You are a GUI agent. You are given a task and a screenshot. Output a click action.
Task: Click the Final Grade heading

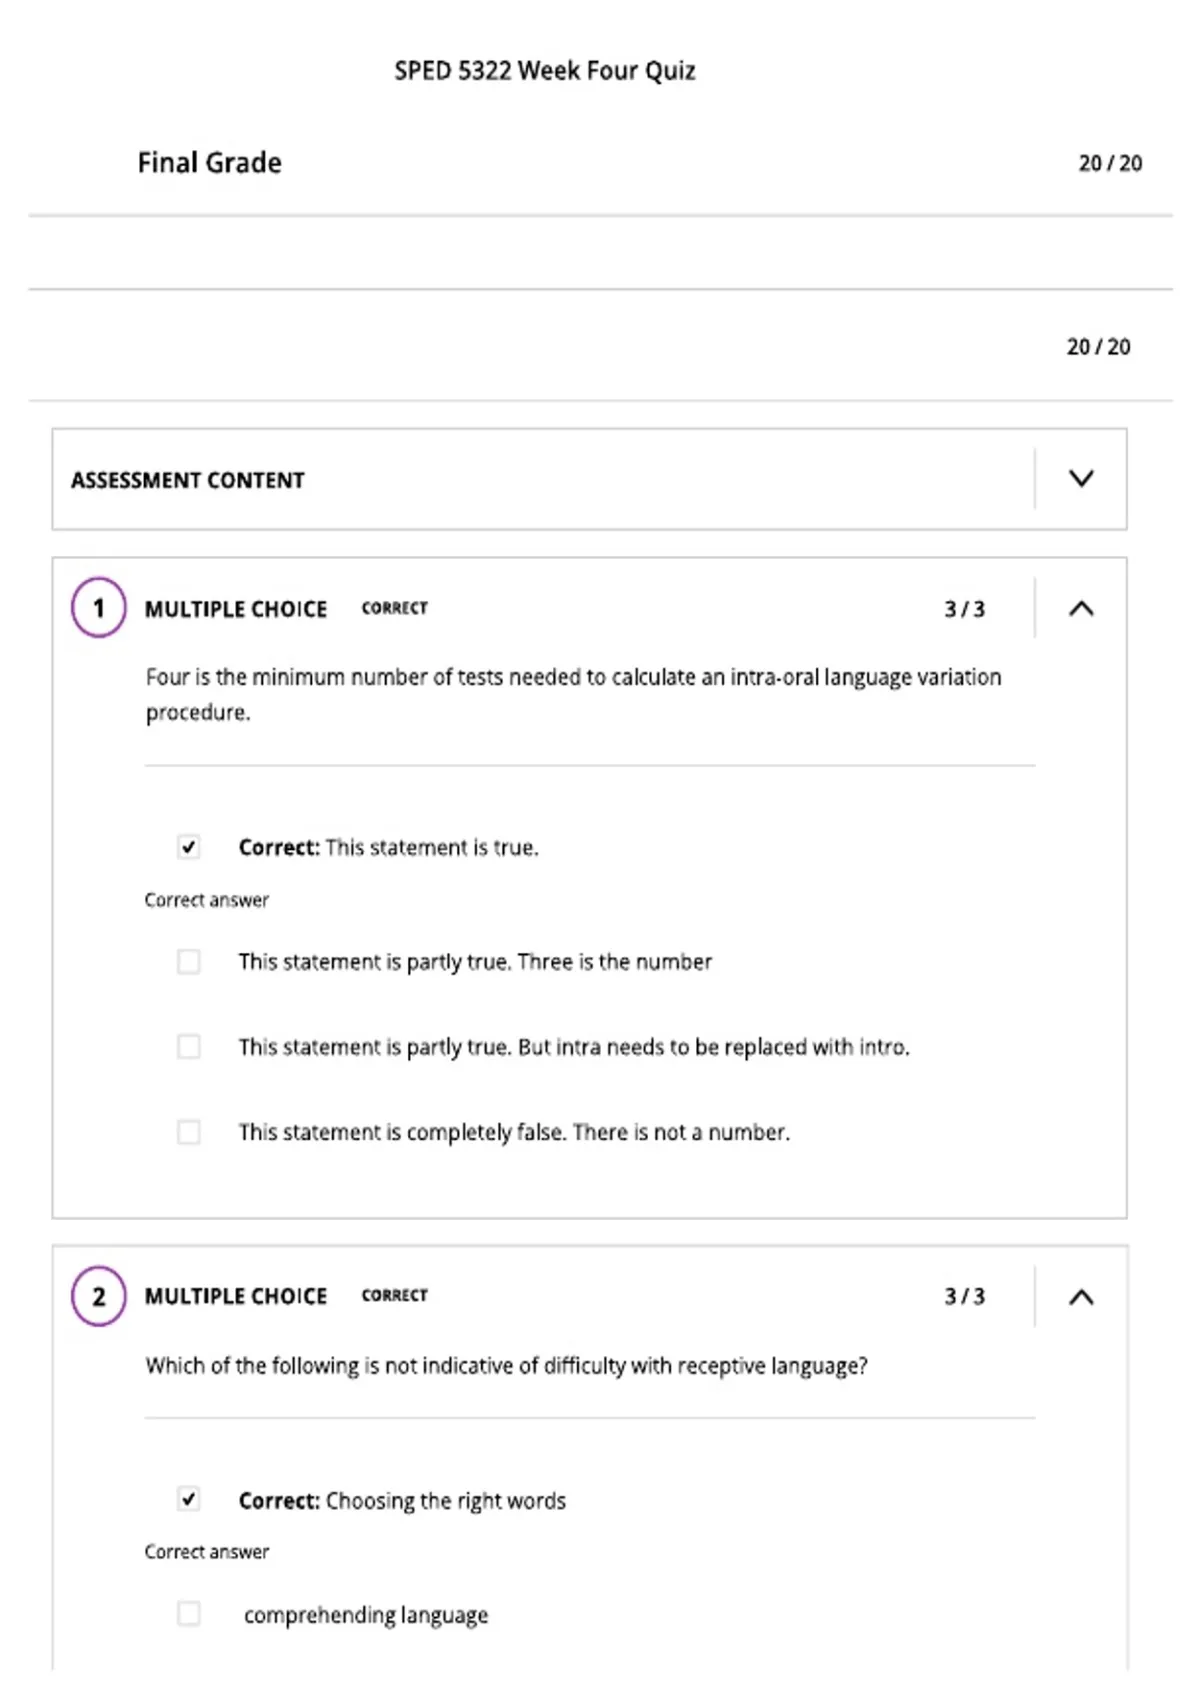(x=209, y=163)
